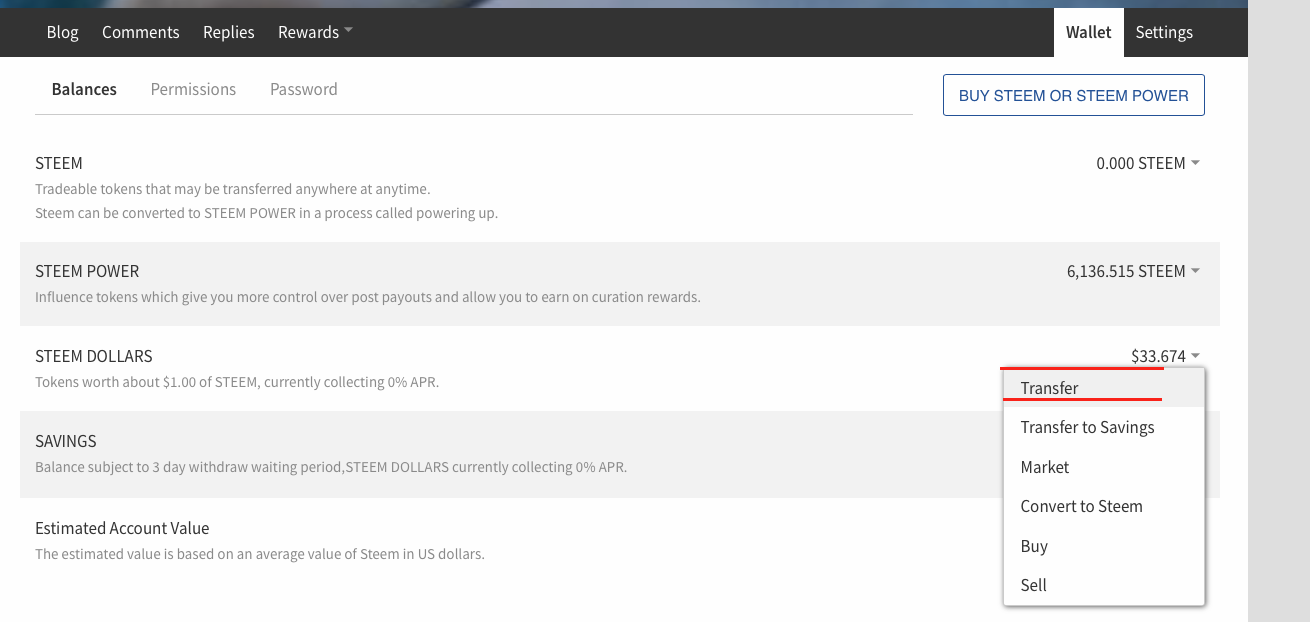Pick Market from the dropdown menu

pos(1045,467)
